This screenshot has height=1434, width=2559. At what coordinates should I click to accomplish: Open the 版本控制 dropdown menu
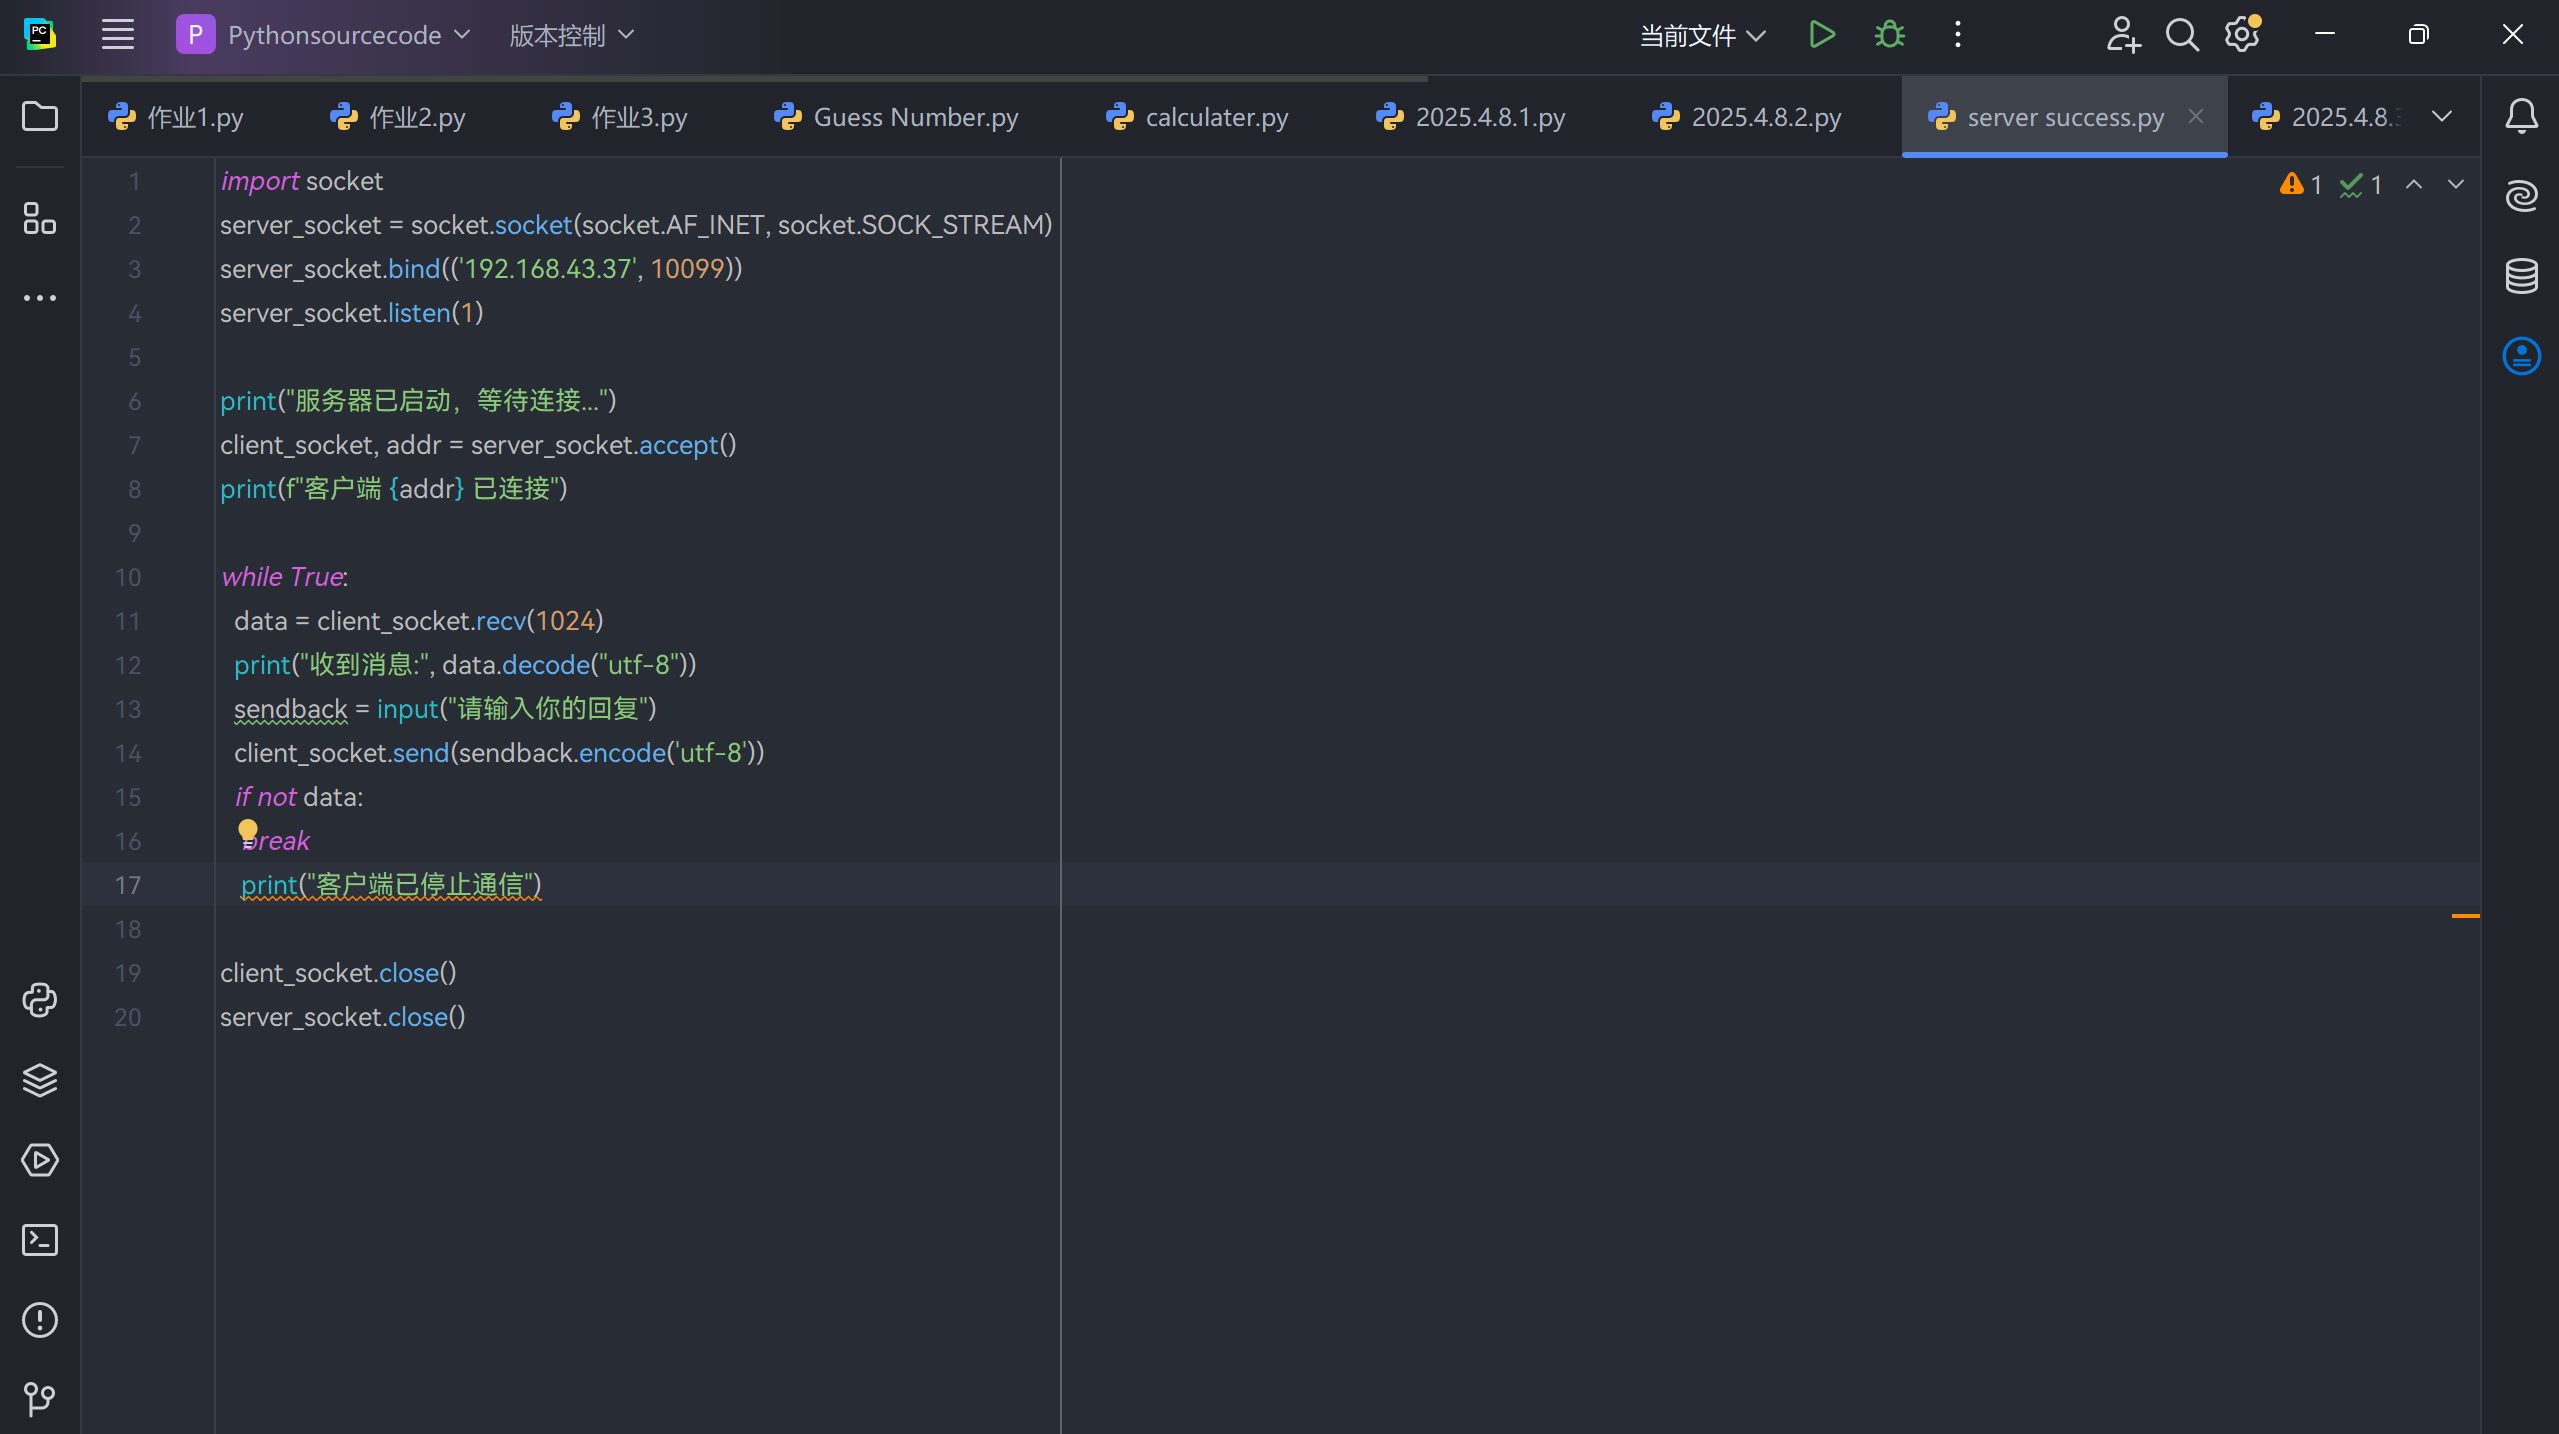tap(571, 35)
